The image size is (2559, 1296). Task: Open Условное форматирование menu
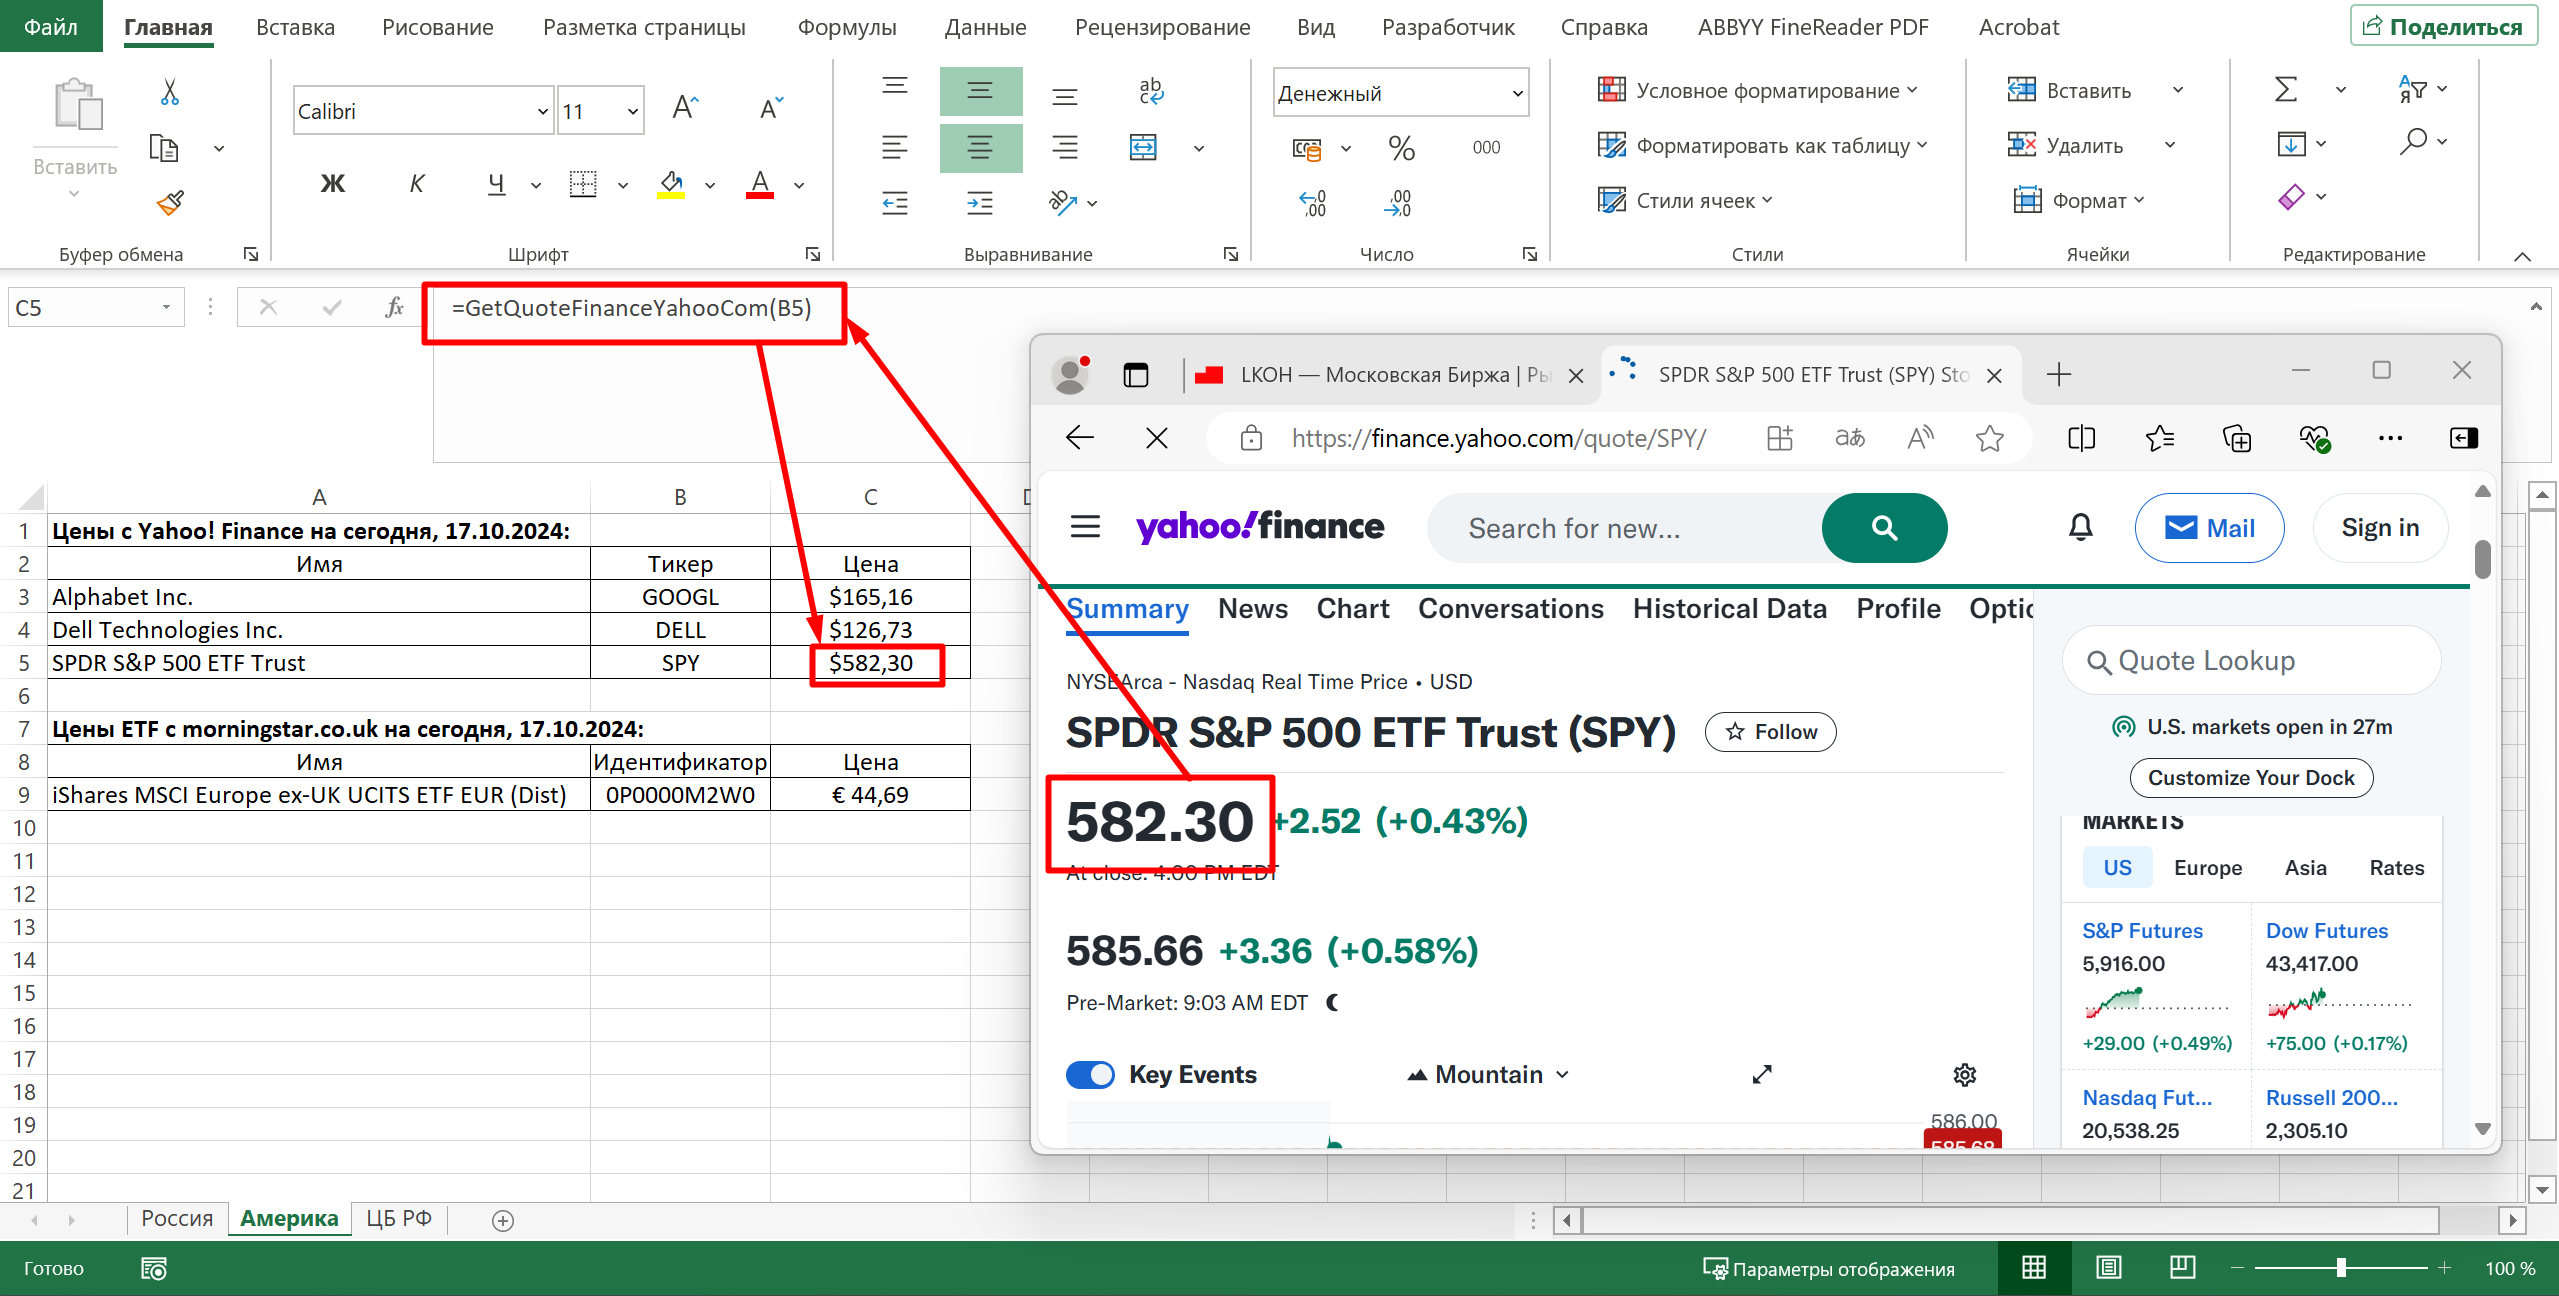[1757, 91]
